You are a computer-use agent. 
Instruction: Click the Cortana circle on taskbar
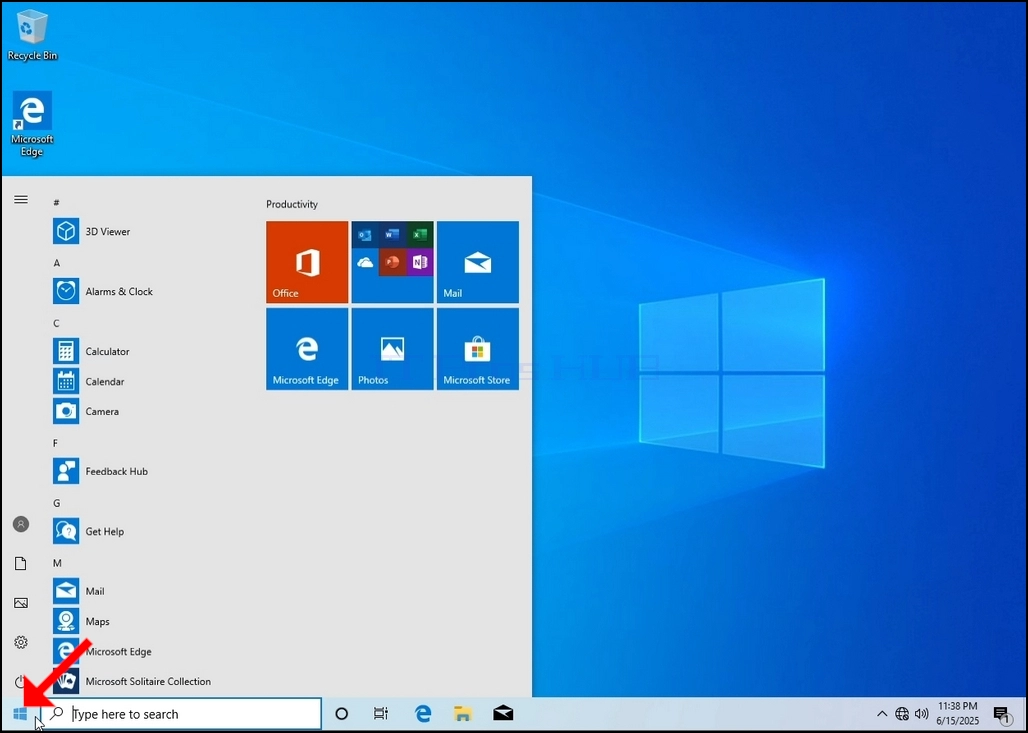click(342, 714)
